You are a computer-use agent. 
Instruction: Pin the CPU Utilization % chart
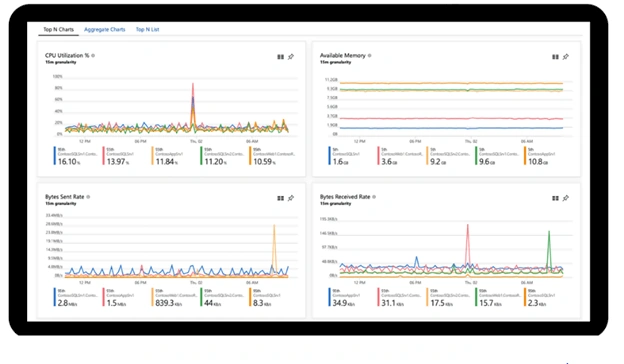click(x=291, y=57)
